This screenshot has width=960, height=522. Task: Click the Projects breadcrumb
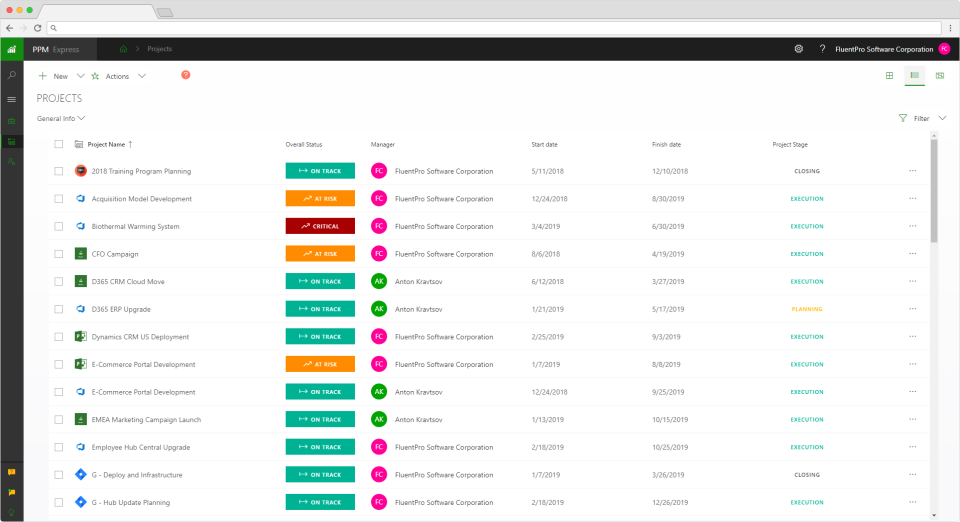coord(159,49)
